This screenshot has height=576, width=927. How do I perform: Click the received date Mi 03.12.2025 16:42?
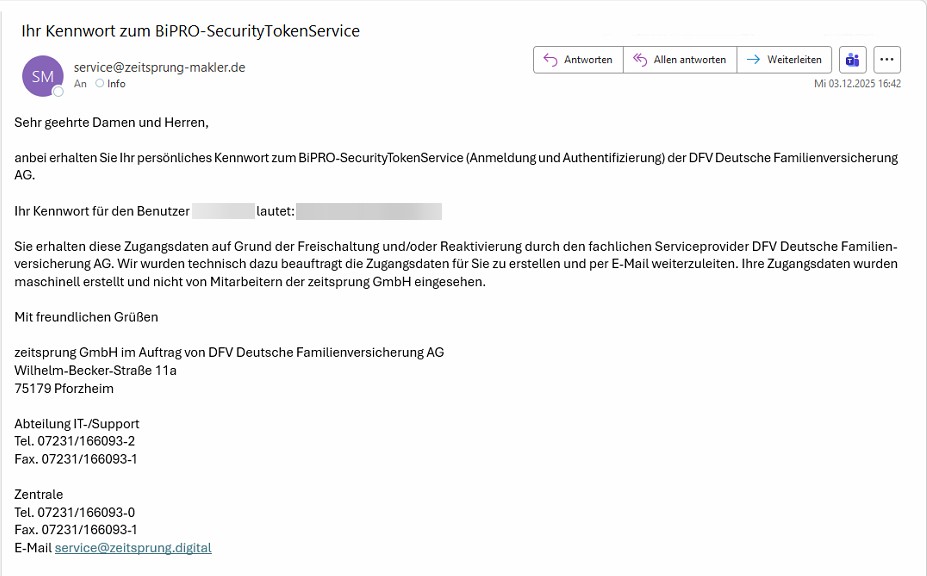point(857,84)
